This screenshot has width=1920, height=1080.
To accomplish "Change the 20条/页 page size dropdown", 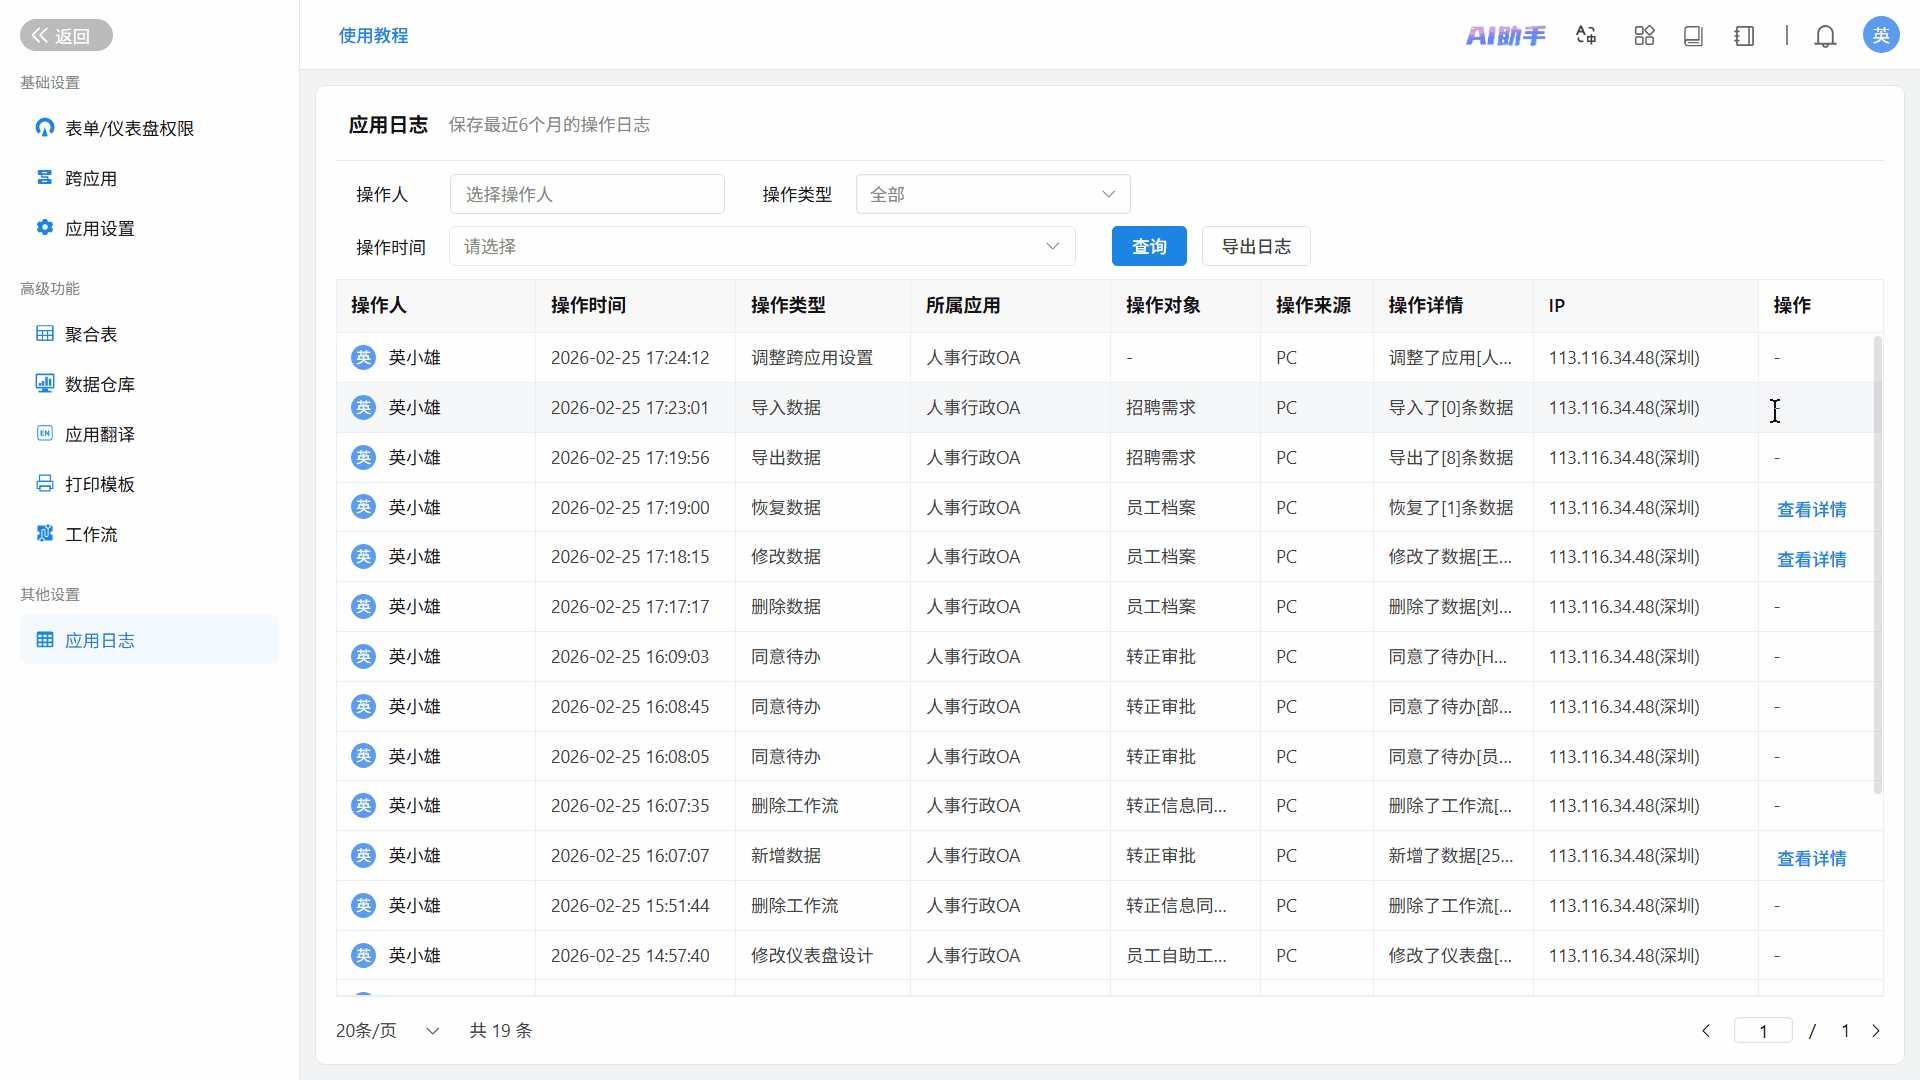I will coord(387,1030).
